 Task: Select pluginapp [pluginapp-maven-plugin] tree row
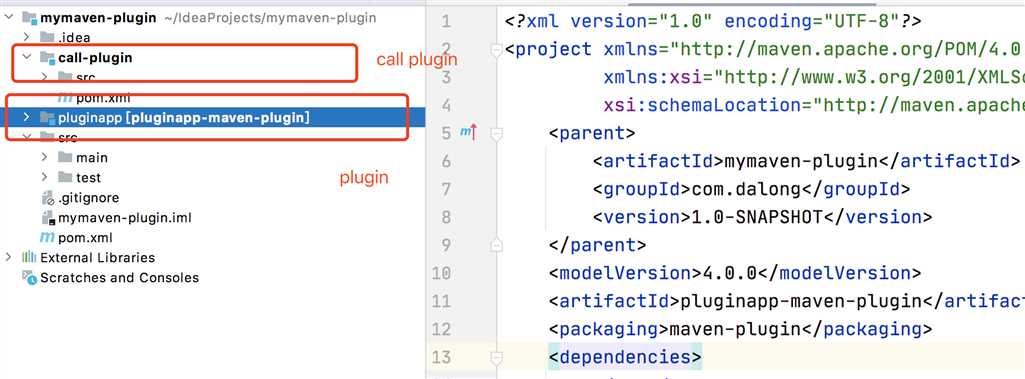212,118
